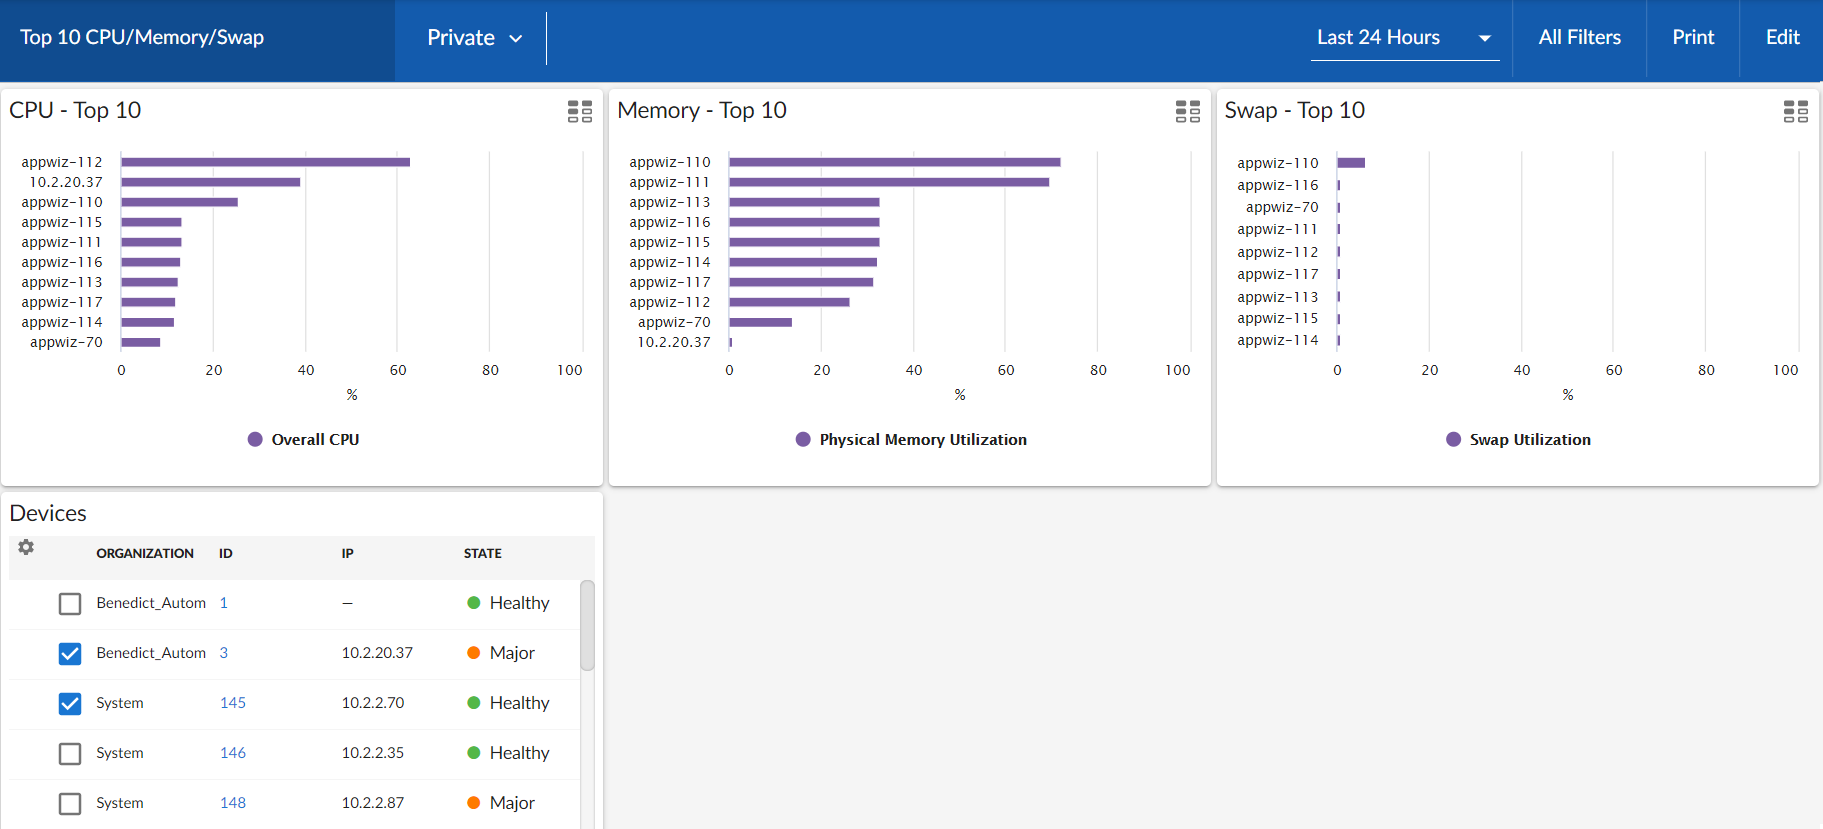The width and height of the screenshot is (1823, 829).
Task: Open Devices table settings gear icon
Action: pos(26,547)
